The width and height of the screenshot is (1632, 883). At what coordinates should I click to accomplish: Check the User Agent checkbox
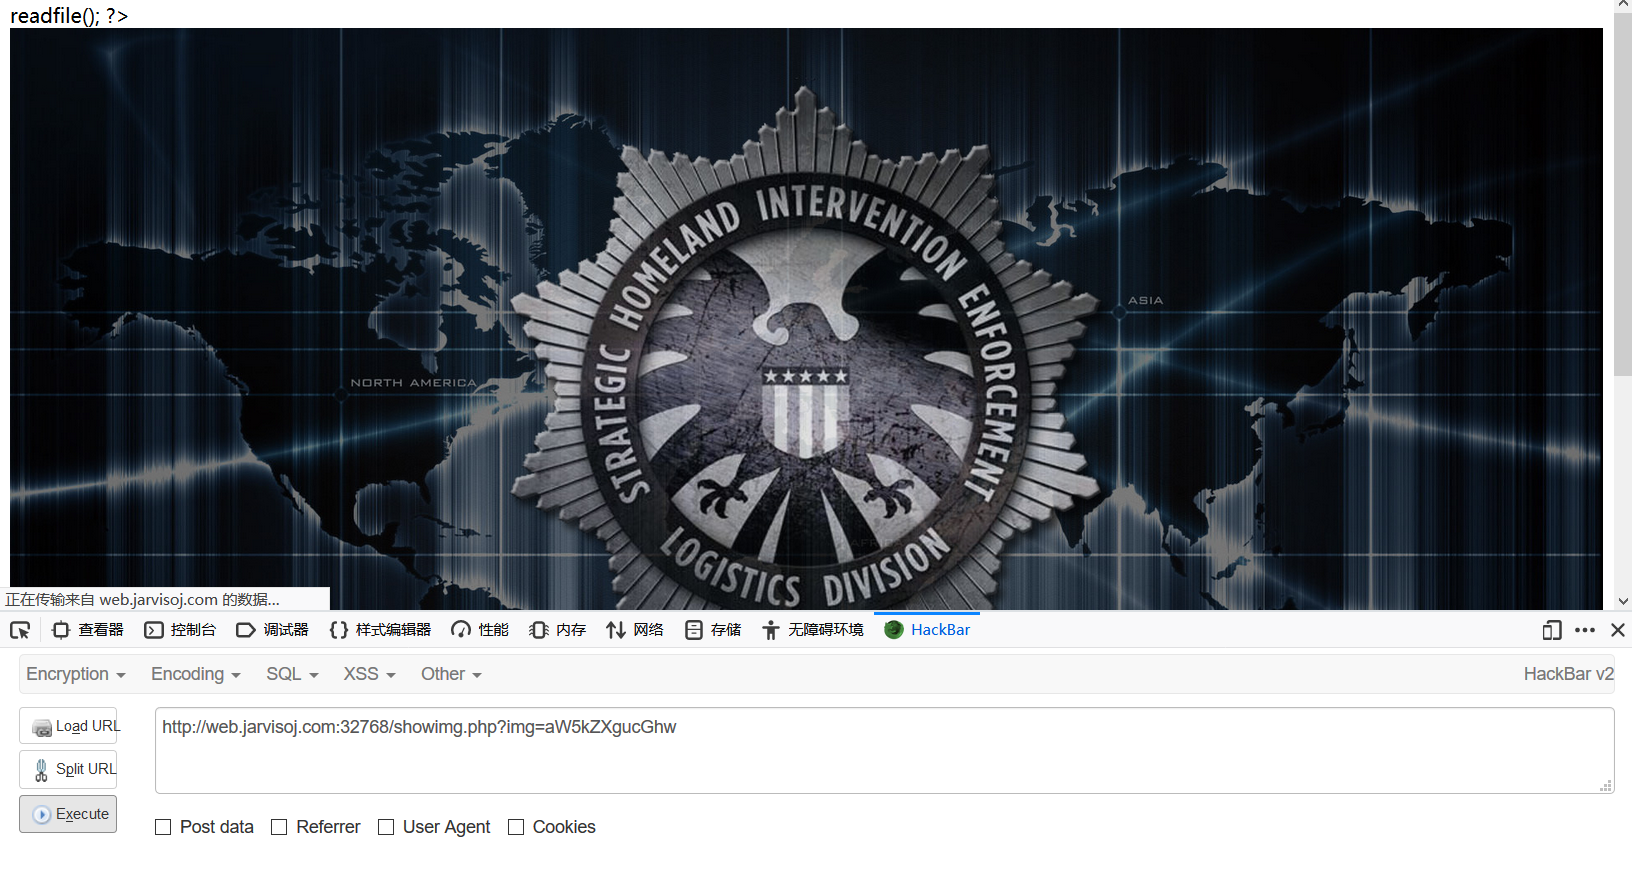click(386, 827)
